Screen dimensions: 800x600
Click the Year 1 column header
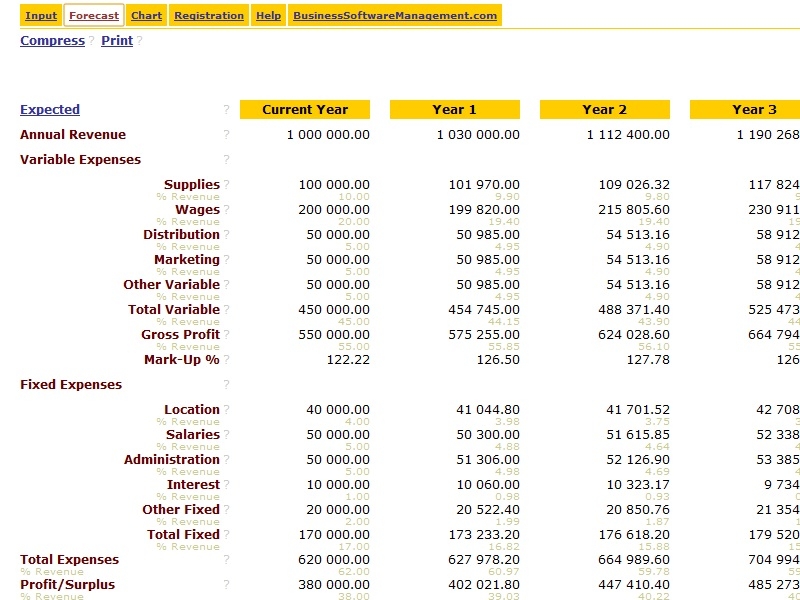tap(455, 110)
